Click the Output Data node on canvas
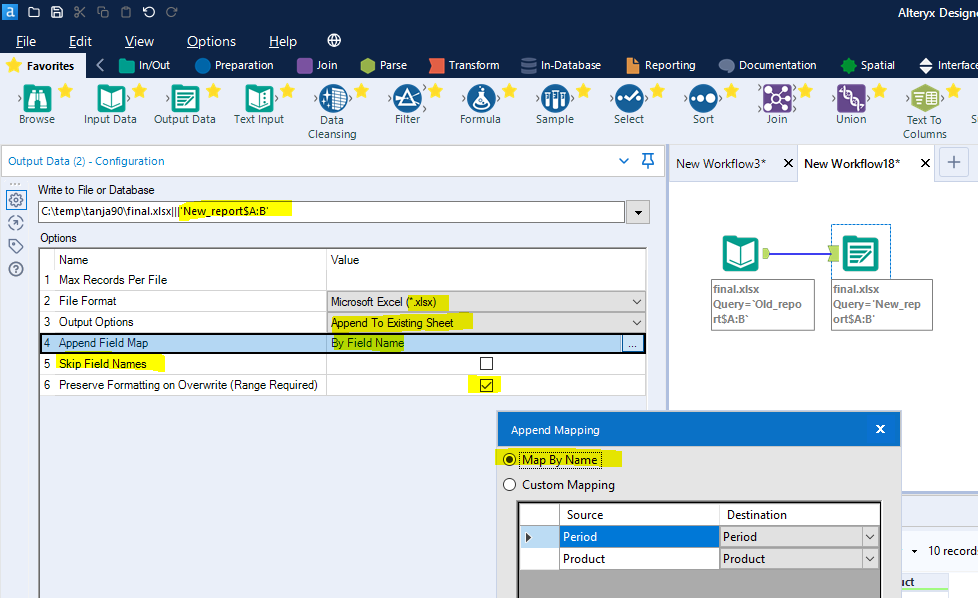 860,253
